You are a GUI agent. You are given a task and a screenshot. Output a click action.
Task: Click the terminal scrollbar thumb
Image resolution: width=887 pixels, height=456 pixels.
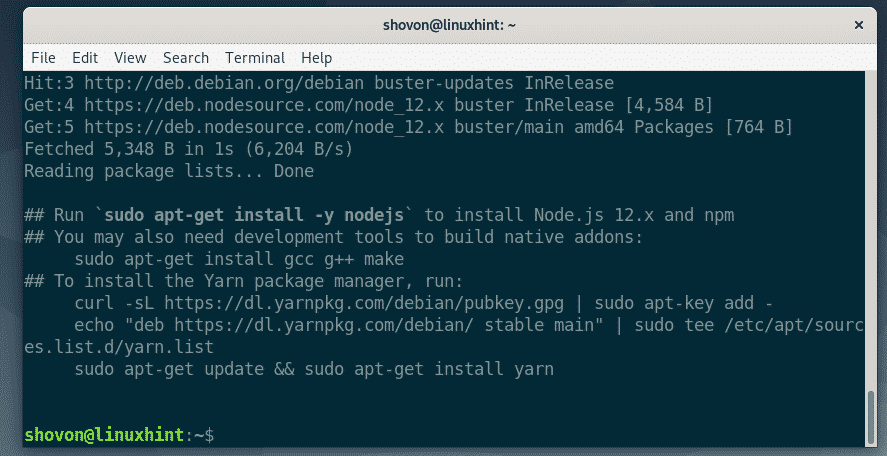tap(870, 421)
